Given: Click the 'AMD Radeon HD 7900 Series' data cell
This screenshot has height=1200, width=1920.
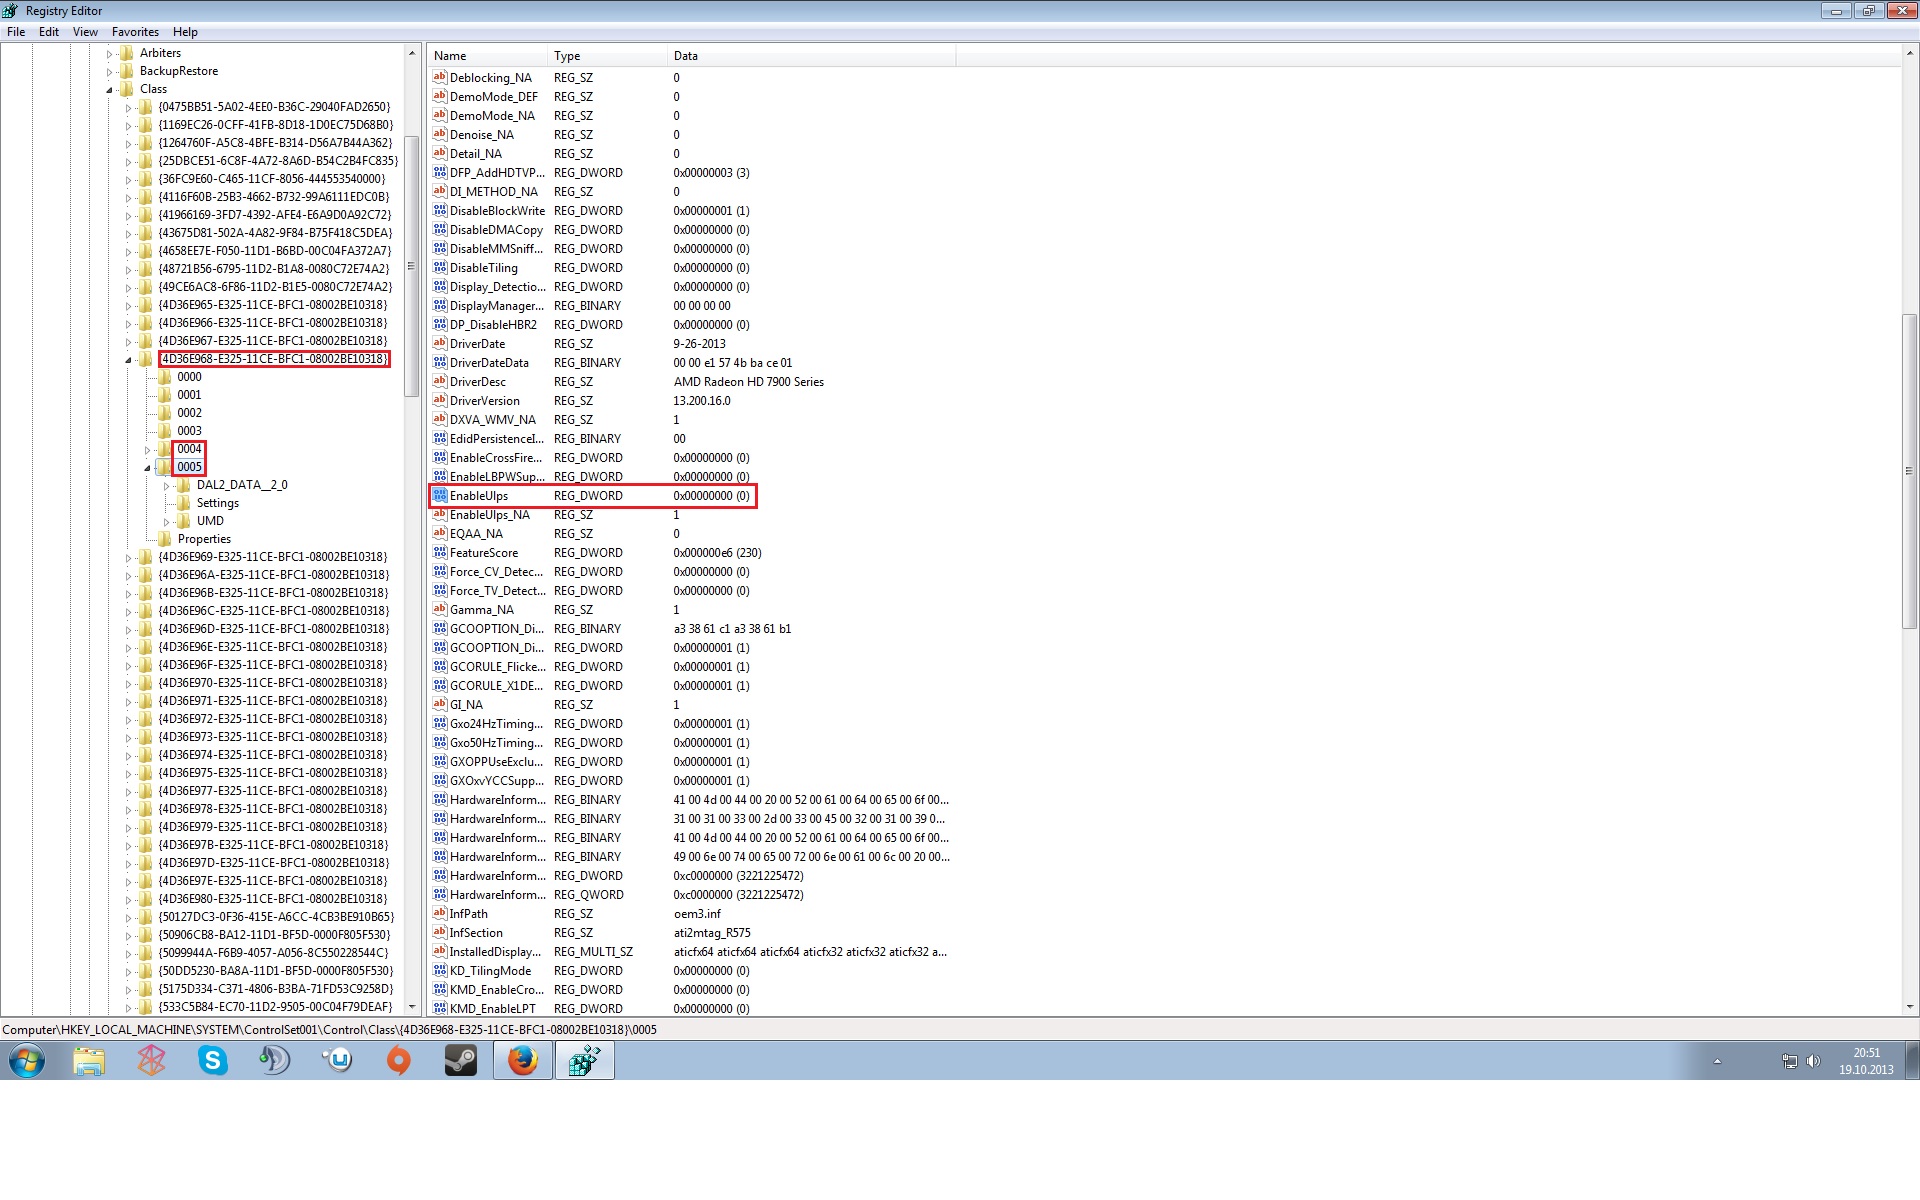Looking at the screenshot, I should click(748, 382).
